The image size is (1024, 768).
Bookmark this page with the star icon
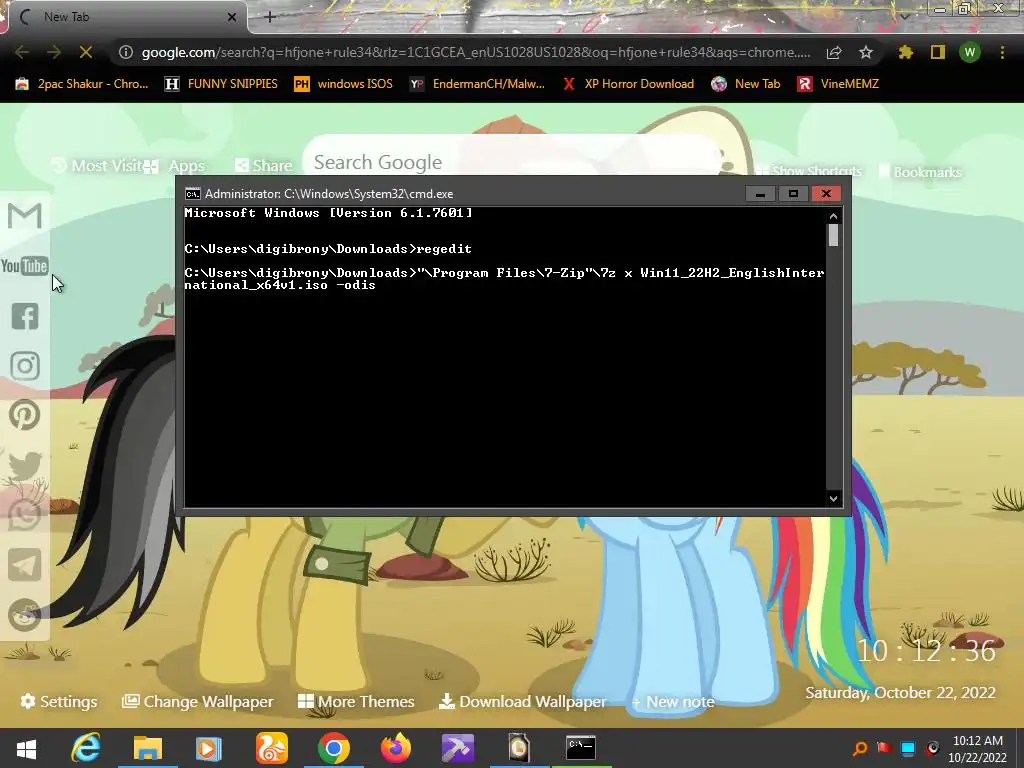866,52
